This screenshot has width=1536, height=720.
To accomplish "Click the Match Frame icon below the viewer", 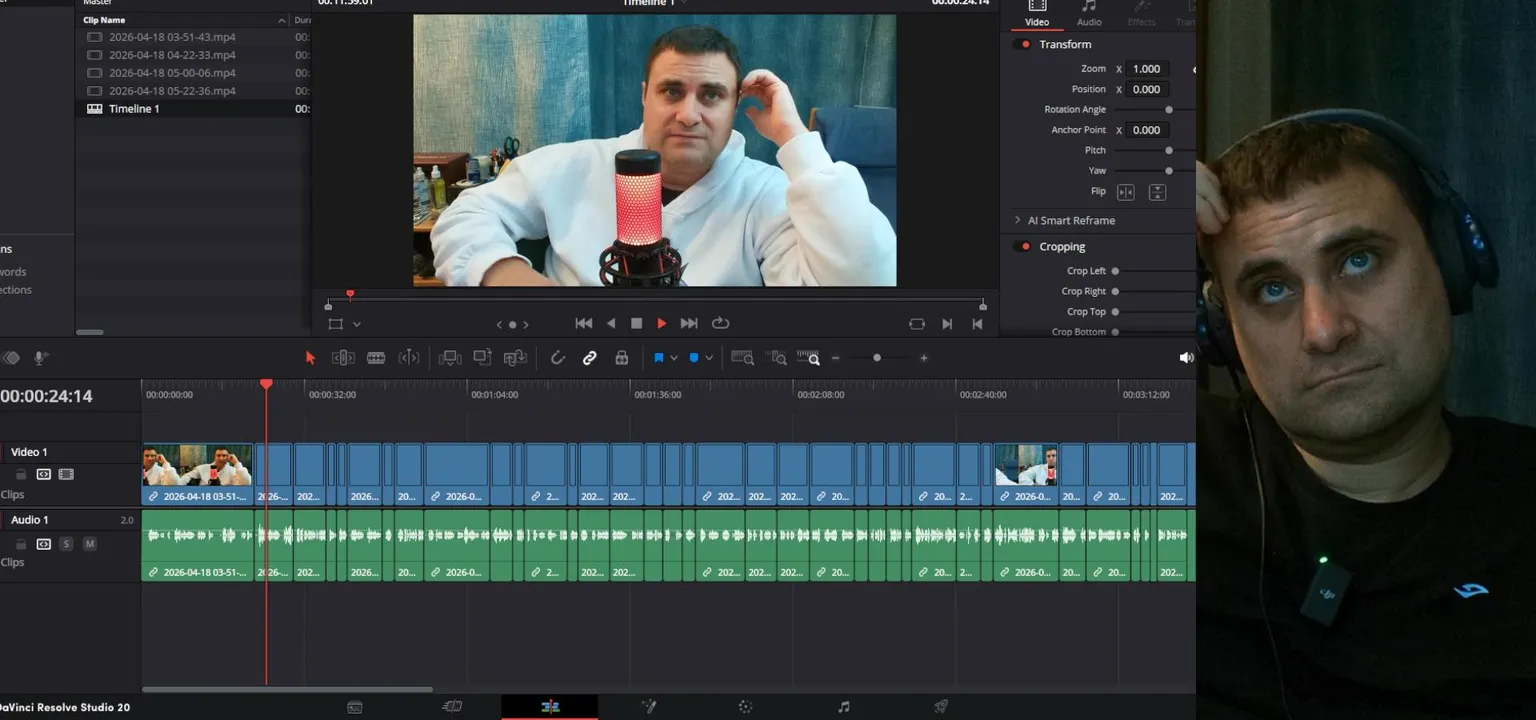I will coord(917,324).
